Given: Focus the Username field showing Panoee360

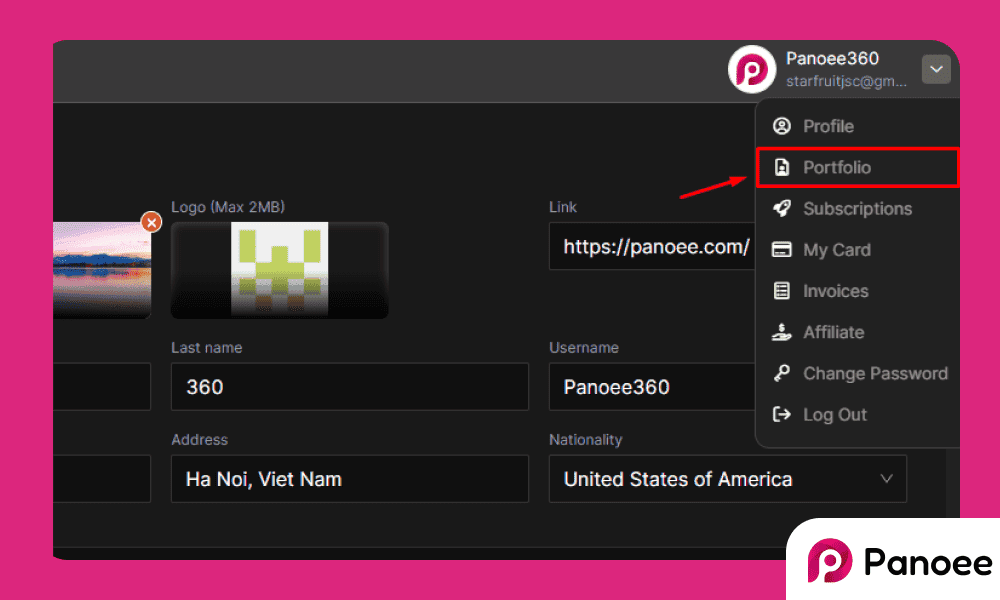Looking at the screenshot, I should pyautogui.click(x=652, y=387).
